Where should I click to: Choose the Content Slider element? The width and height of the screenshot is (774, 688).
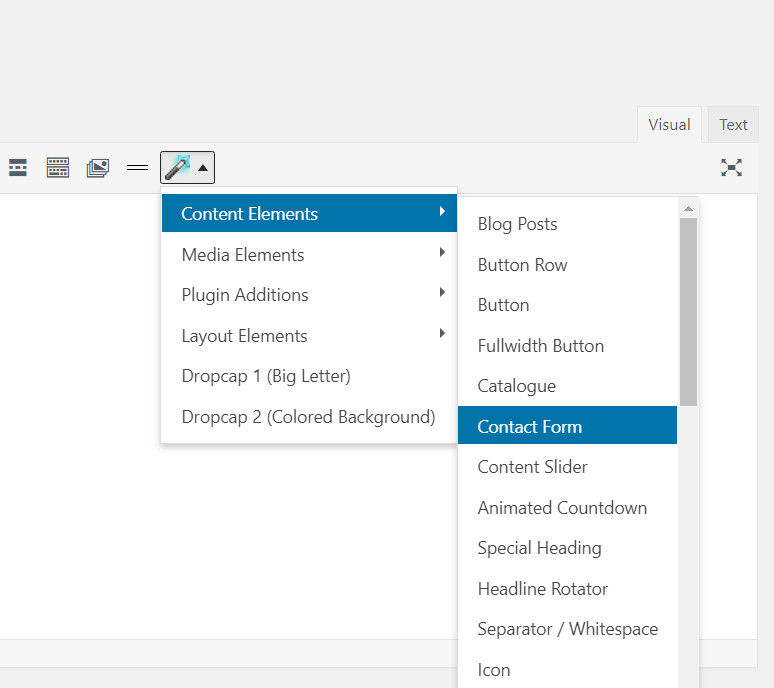point(567,467)
